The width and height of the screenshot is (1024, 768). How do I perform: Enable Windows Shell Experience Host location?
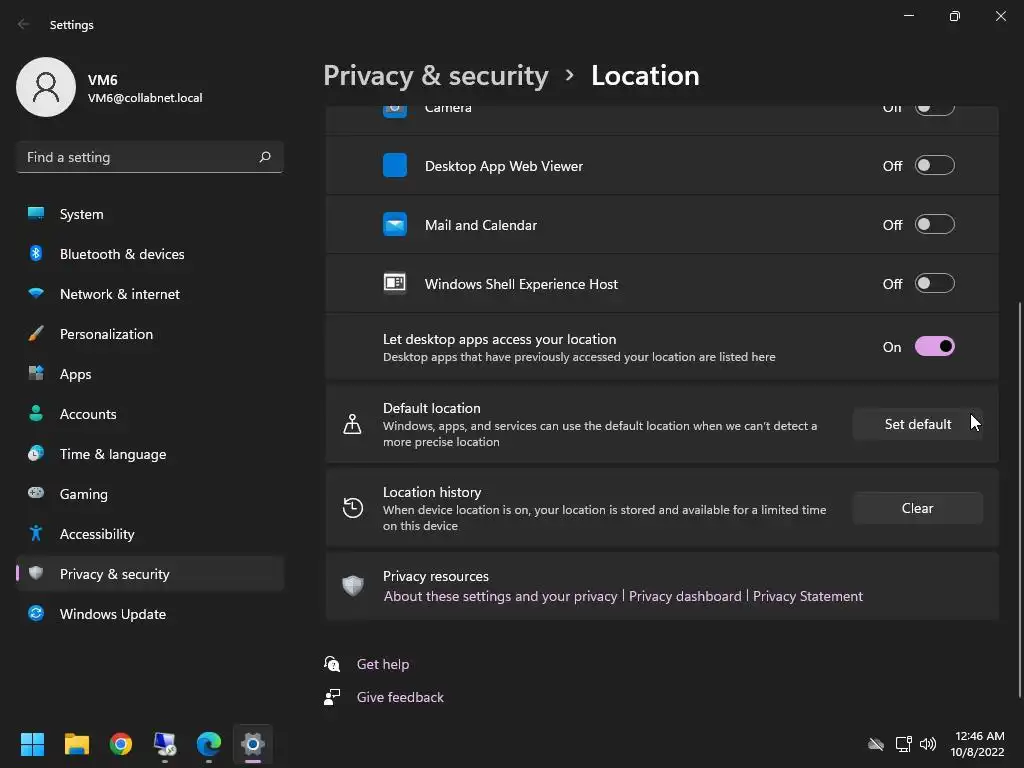pos(935,283)
